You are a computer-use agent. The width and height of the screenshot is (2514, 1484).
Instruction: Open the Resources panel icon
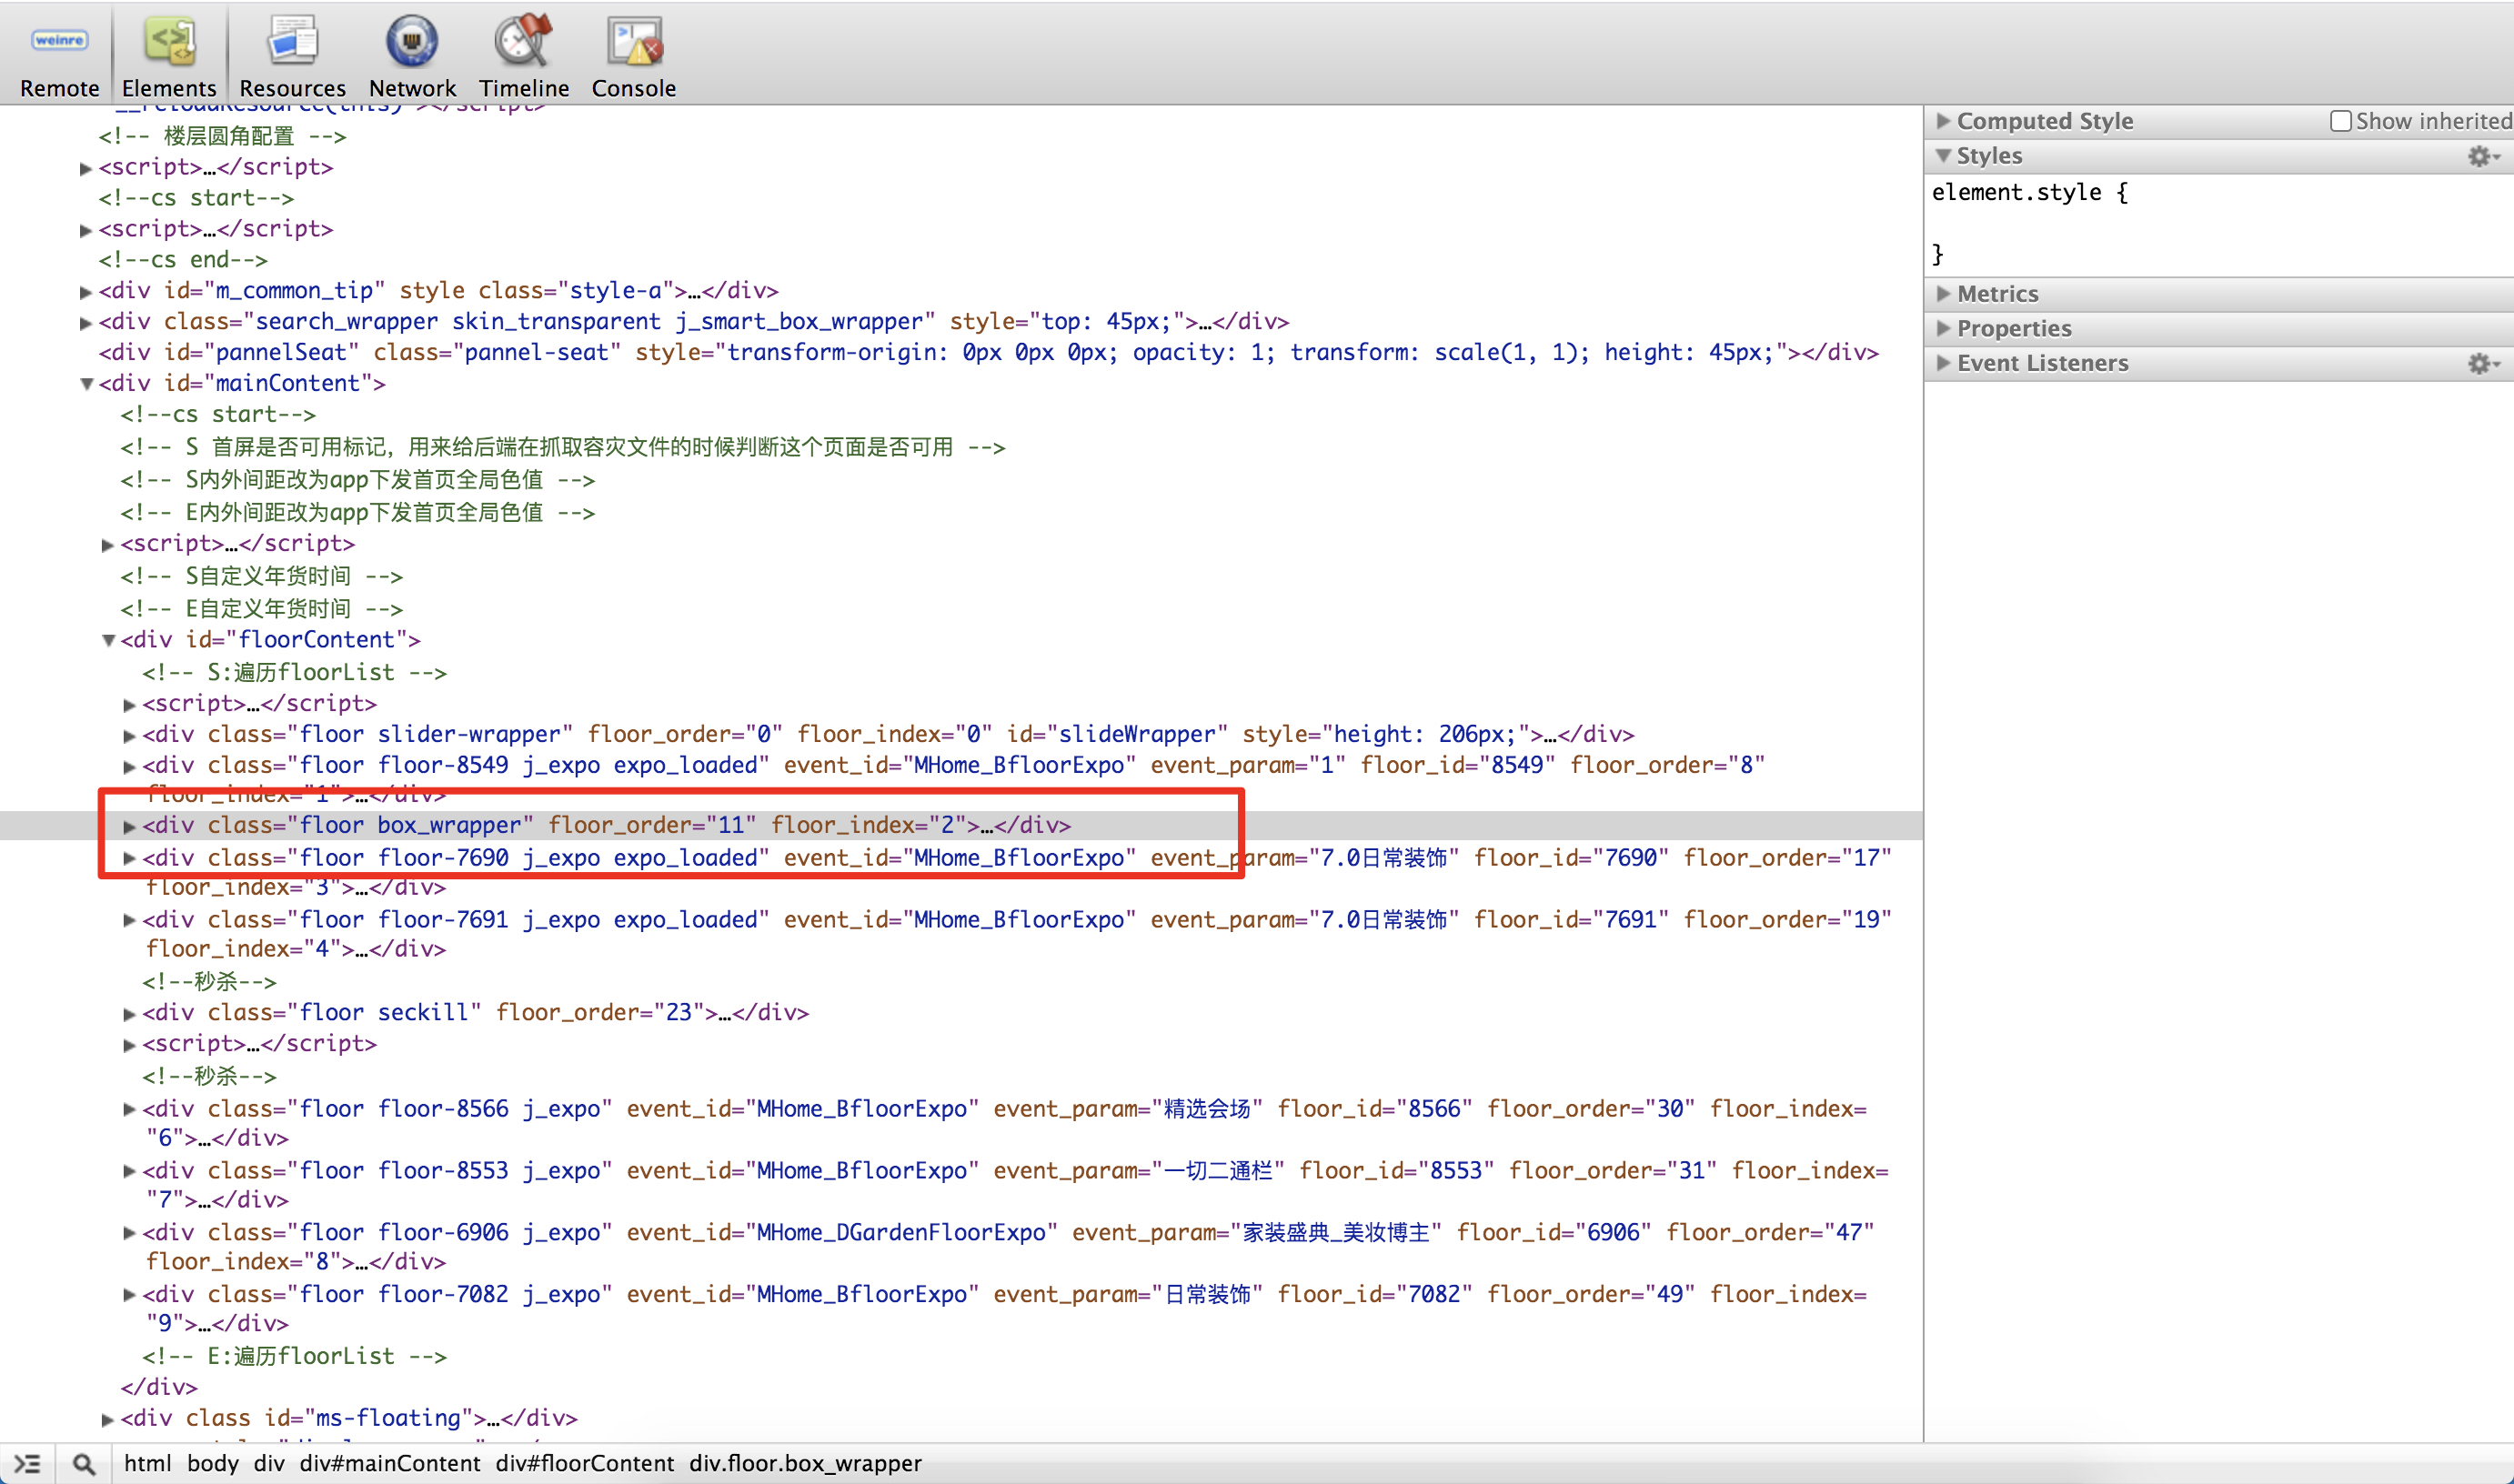292,42
